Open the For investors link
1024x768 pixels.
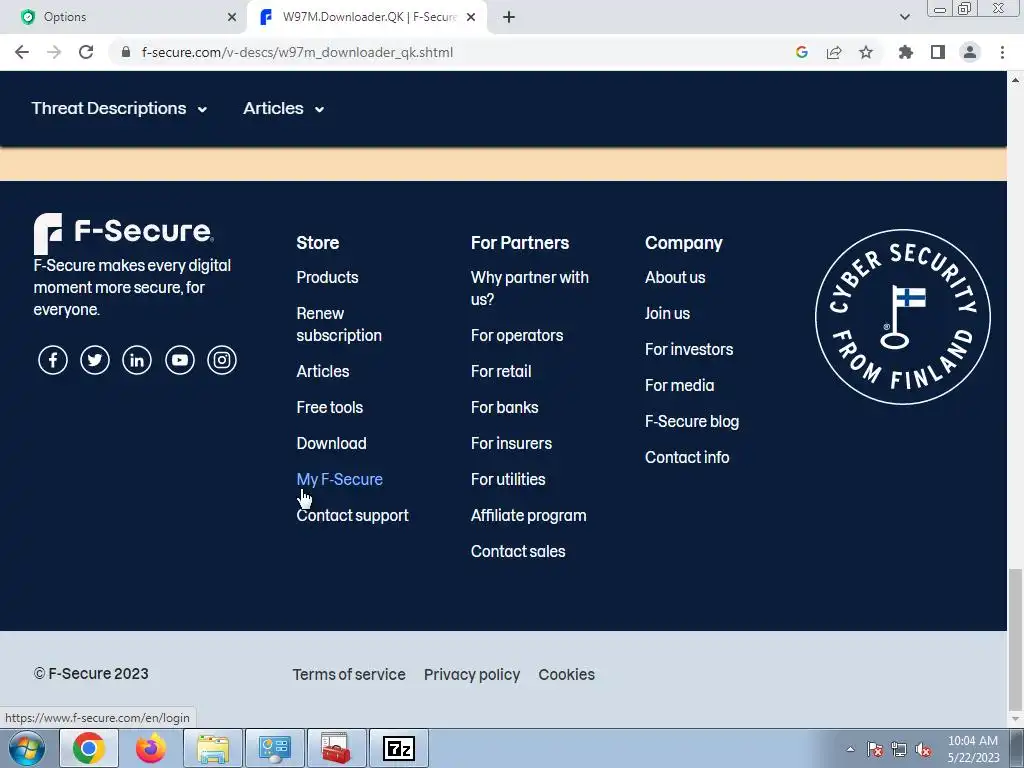tap(689, 349)
